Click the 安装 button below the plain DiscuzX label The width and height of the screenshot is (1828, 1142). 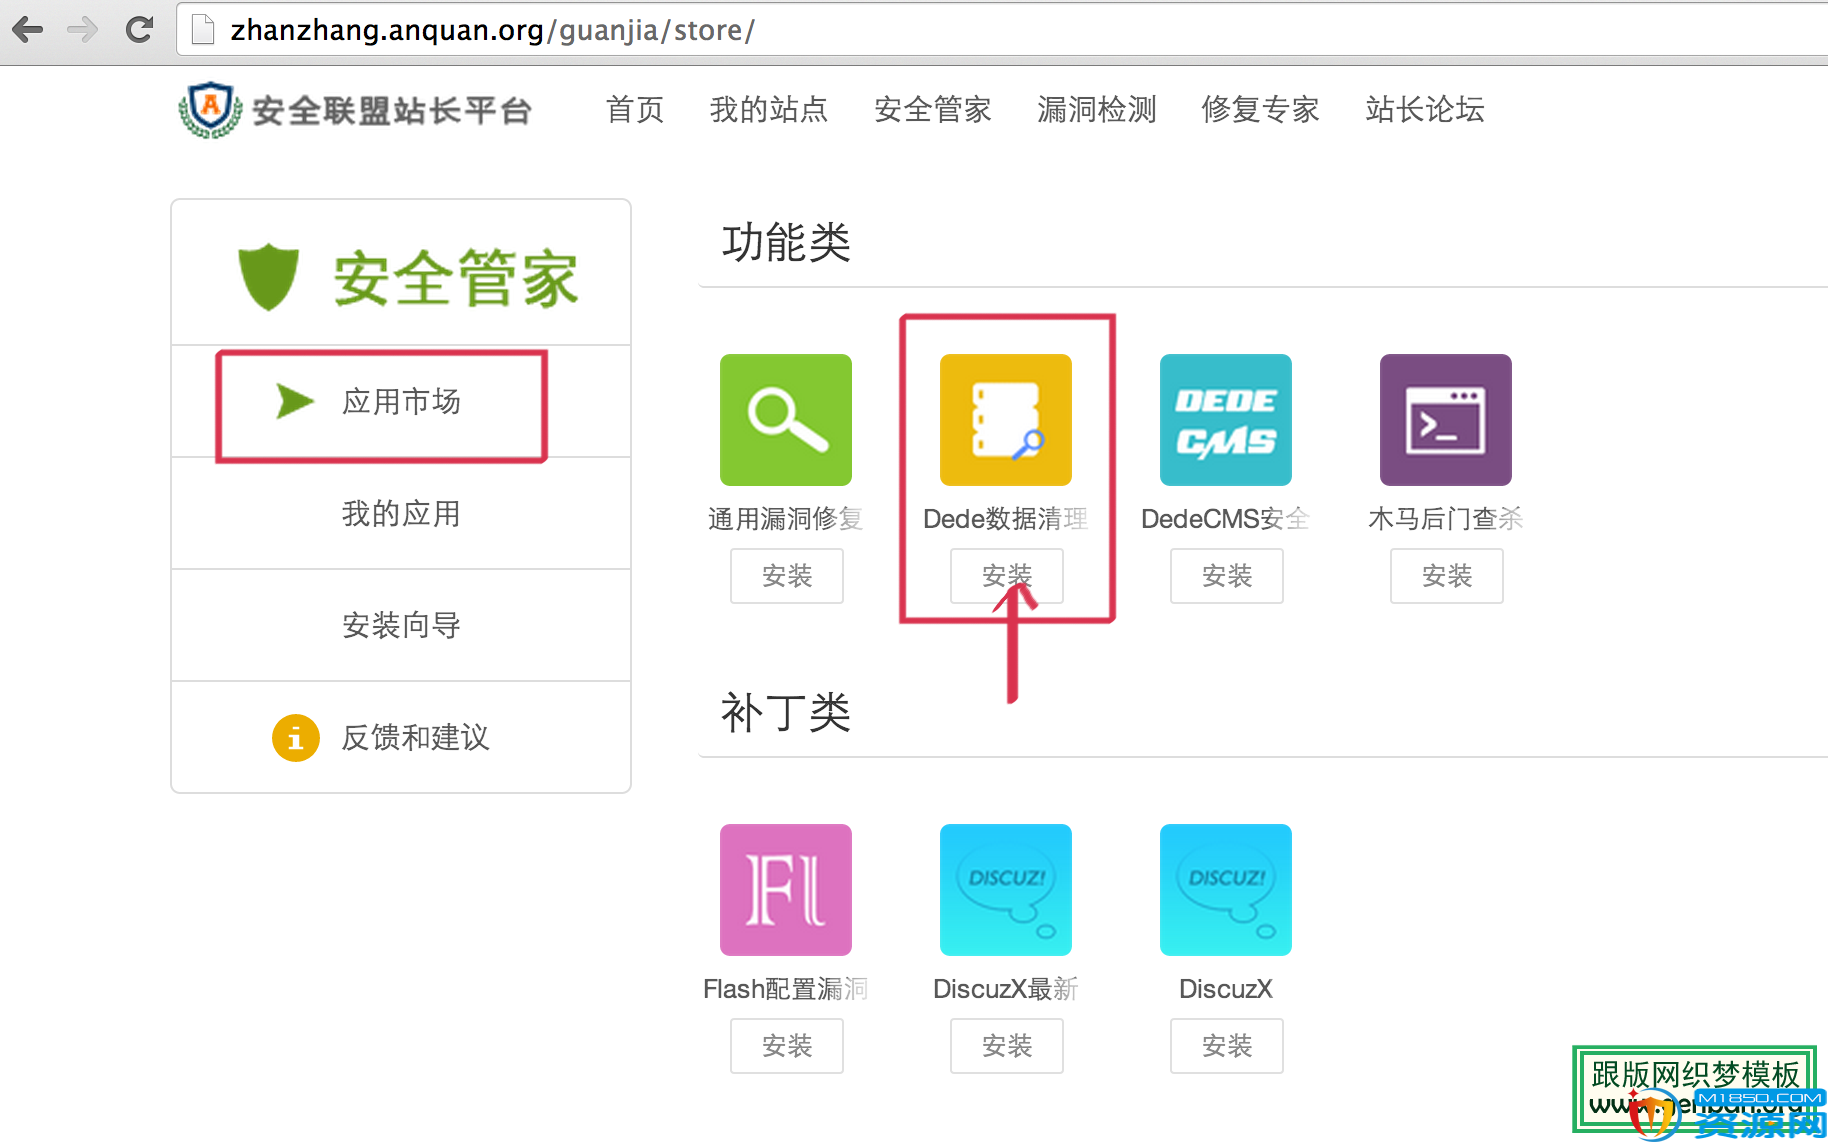click(x=1227, y=1046)
